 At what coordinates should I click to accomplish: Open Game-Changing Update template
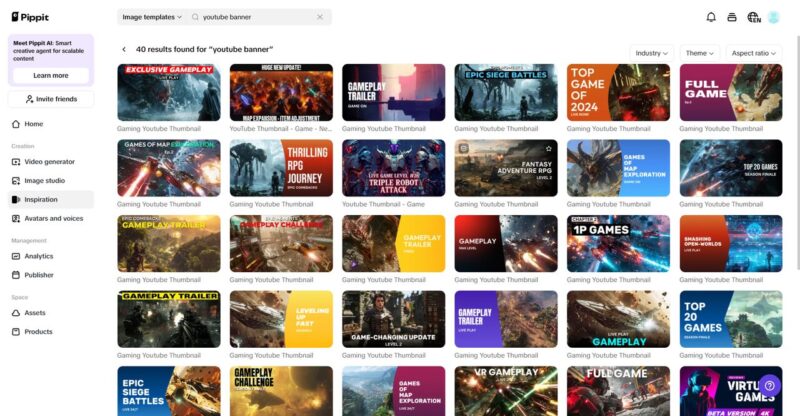(x=393, y=319)
